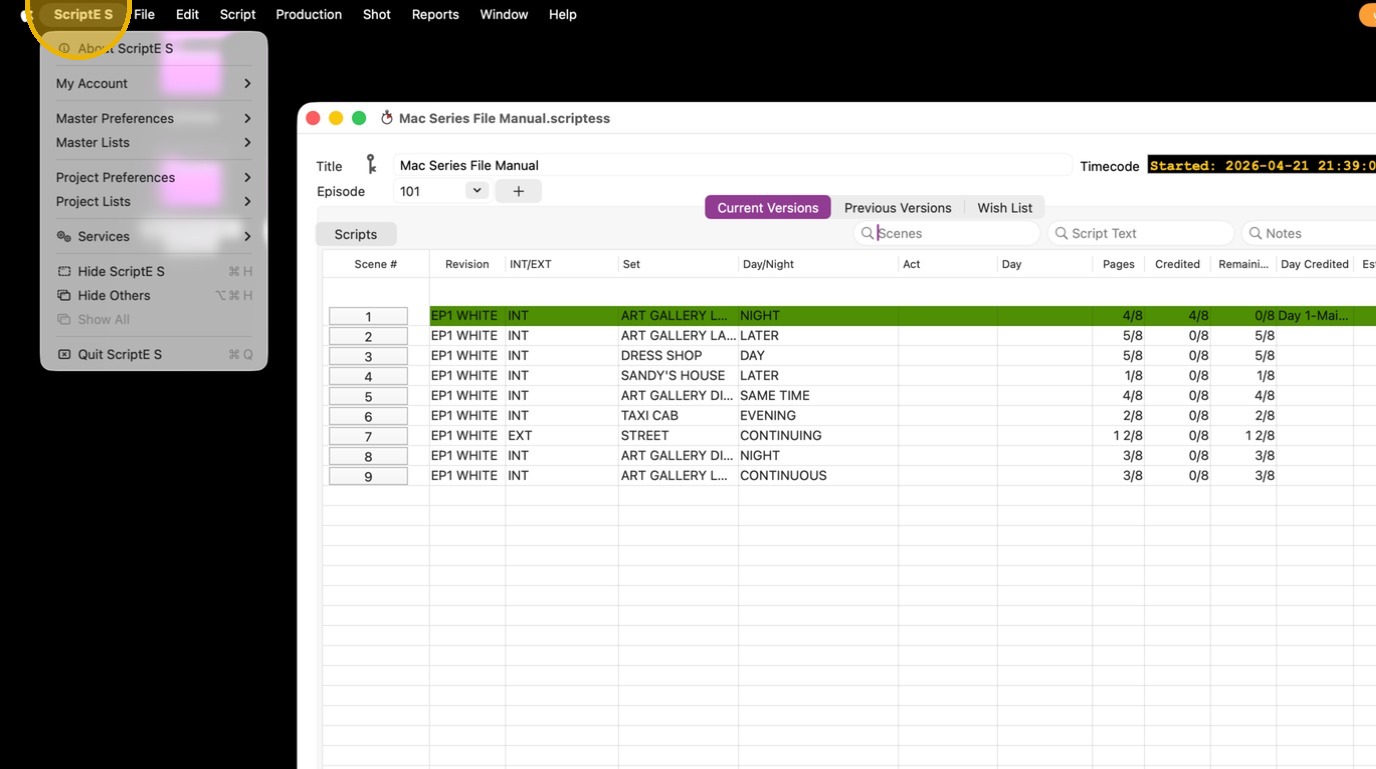Click the magnifier icon in Scenes search
This screenshot has height=769, width=1376.
click(867, 233)
